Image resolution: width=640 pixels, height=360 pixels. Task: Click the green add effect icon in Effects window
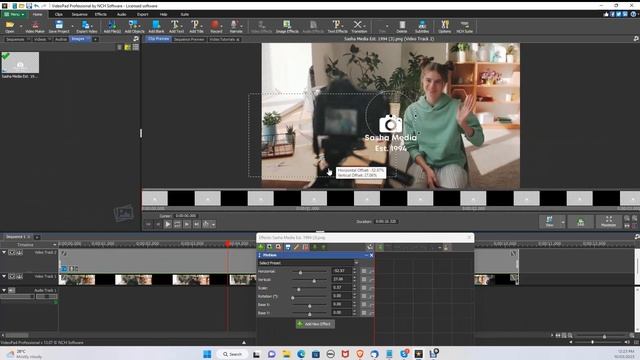pyautogui.click(x=261, y=247)
